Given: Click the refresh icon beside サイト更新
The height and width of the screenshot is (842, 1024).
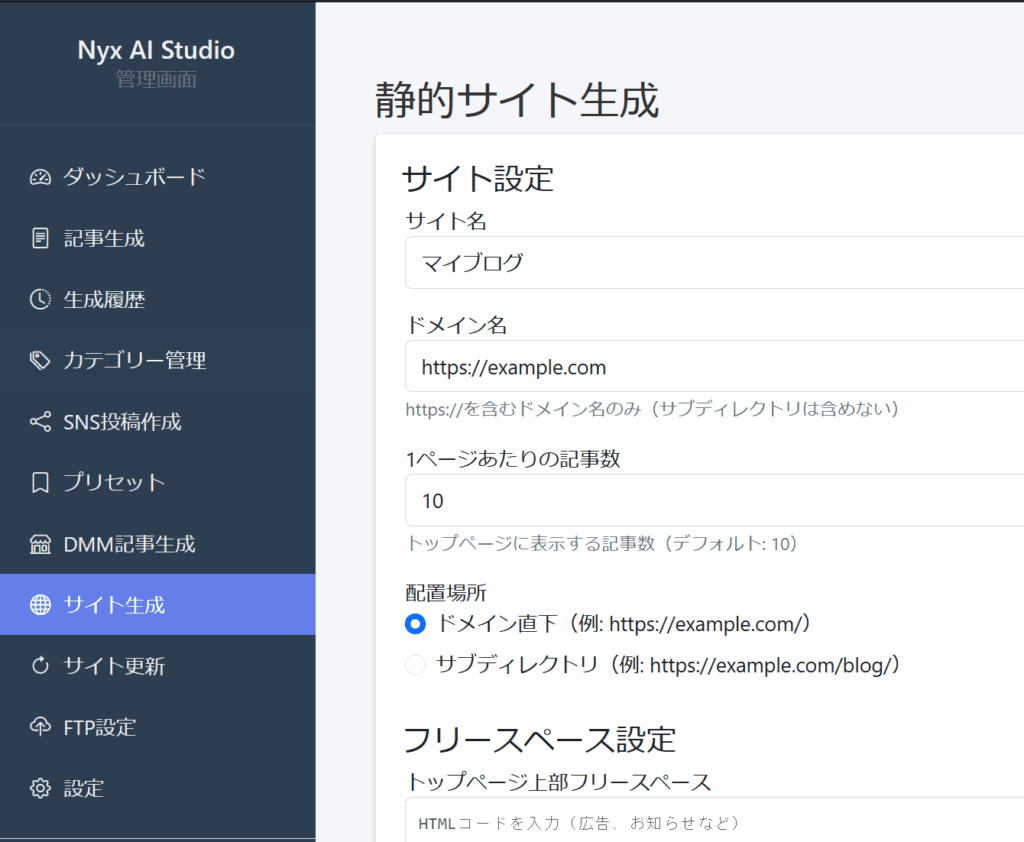Looking at the screenshot, I should pyautogui.click(x=40, y=666).
